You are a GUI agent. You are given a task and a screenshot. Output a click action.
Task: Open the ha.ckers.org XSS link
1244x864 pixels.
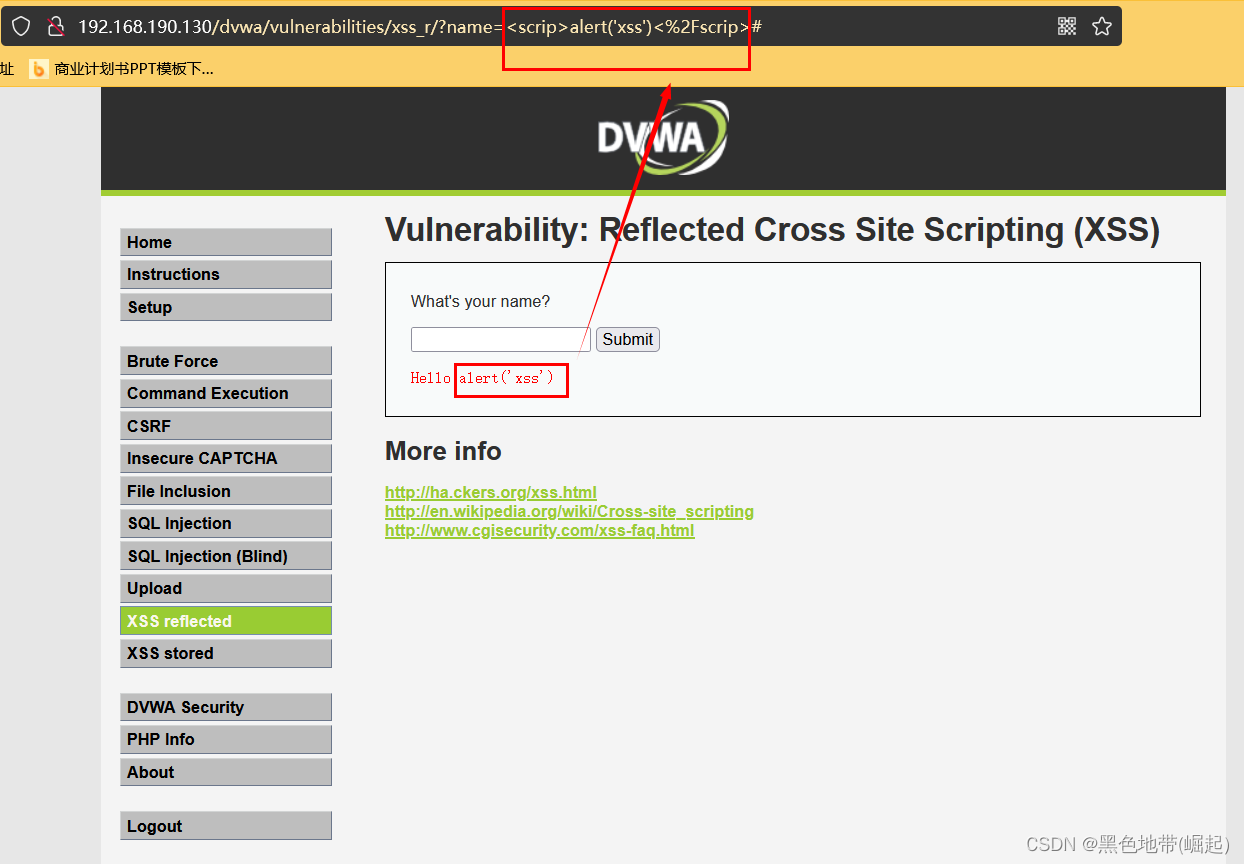pyautogui.click(x=490, y=492)
